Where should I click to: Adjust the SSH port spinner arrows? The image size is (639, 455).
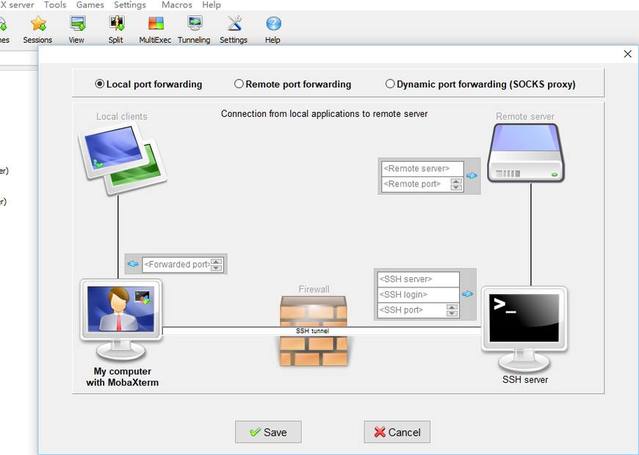(x=451, y=310)
